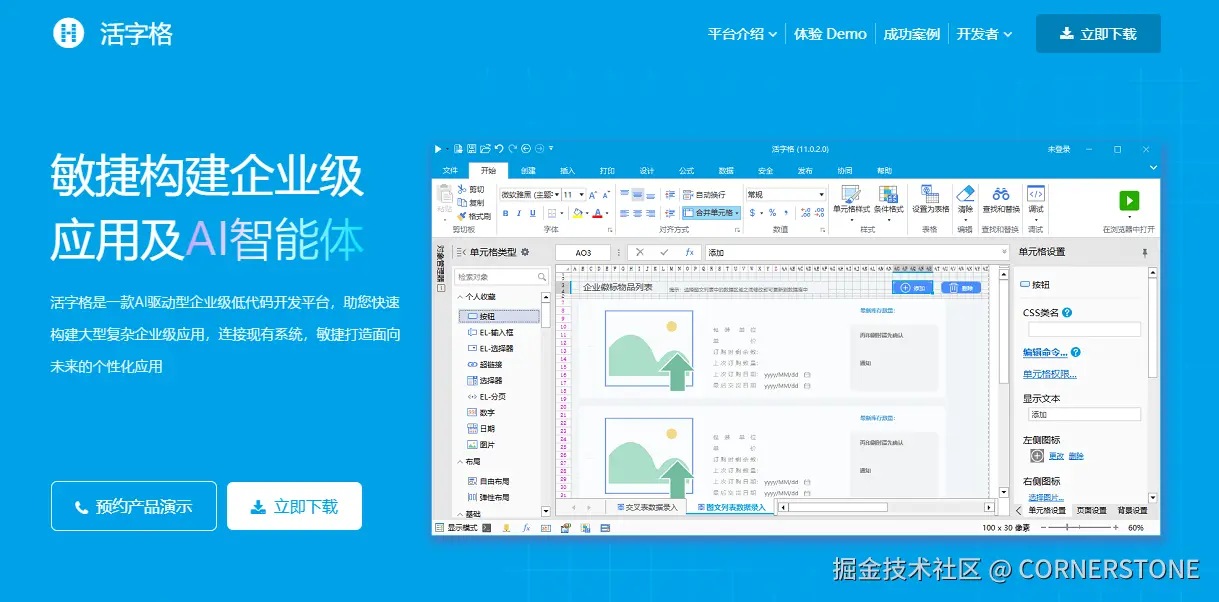Toggle 自动换行 (wrap text)
The image size is (1219, 602).
pyautogui.click(x=704, y=195)
